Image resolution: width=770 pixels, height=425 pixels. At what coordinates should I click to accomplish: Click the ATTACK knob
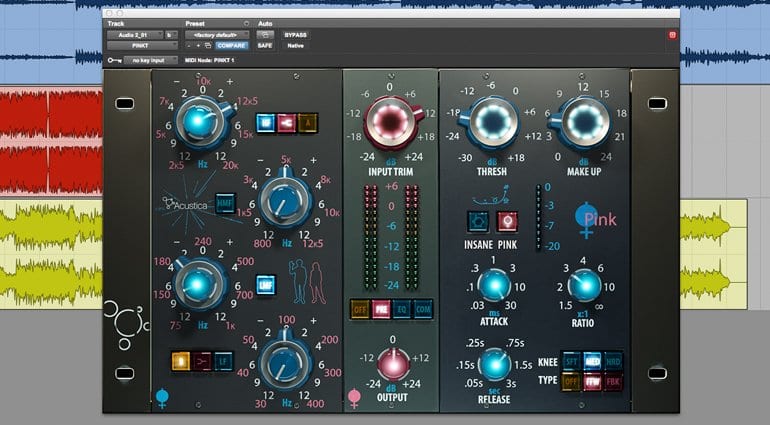point(495,286)
